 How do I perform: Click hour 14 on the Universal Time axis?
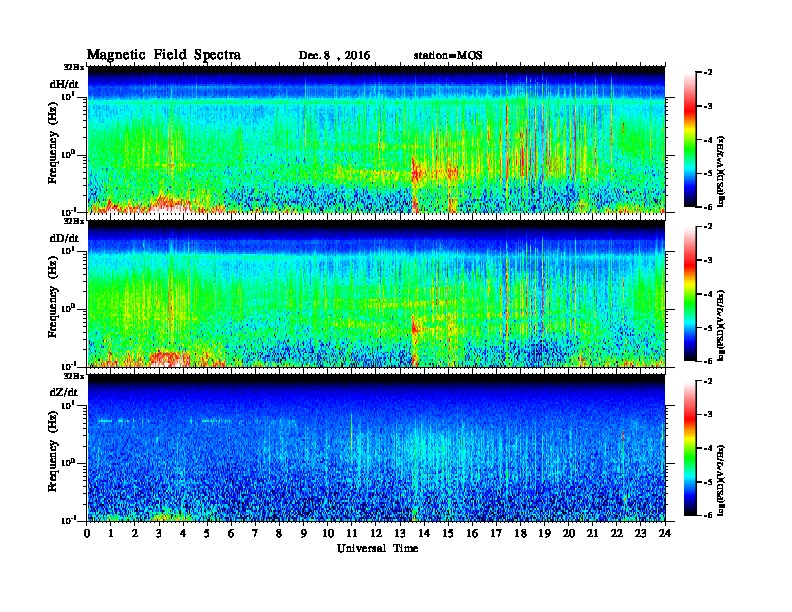pos(424,534)
